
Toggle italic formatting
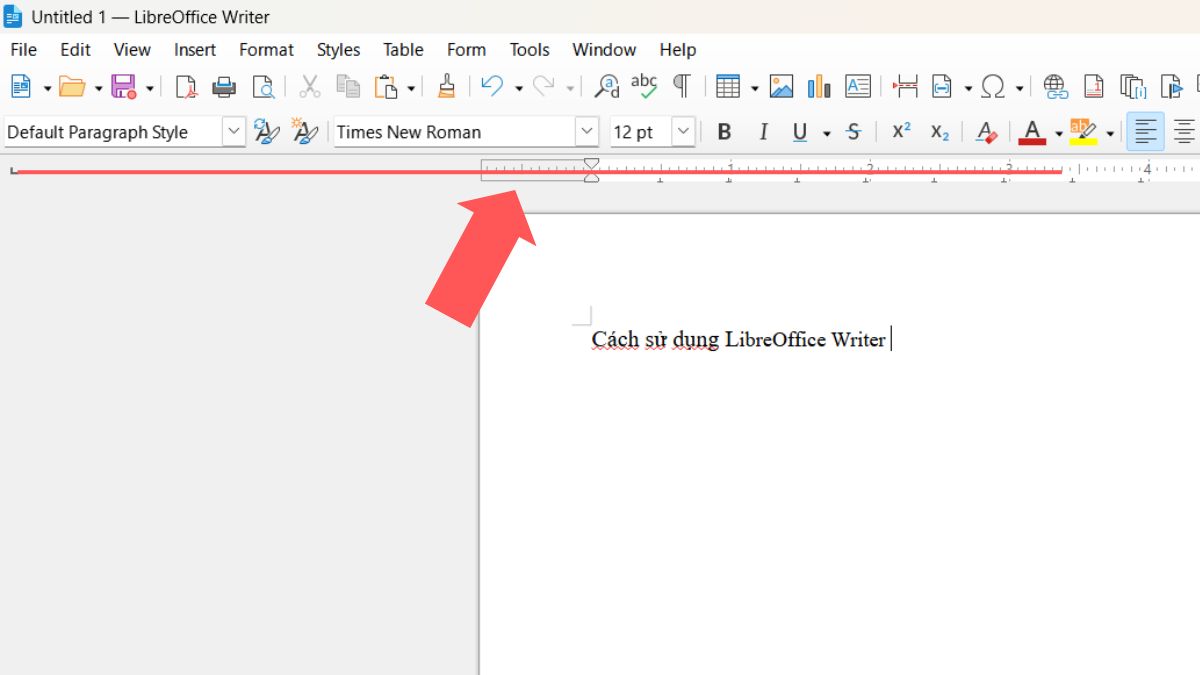point(763,132)
